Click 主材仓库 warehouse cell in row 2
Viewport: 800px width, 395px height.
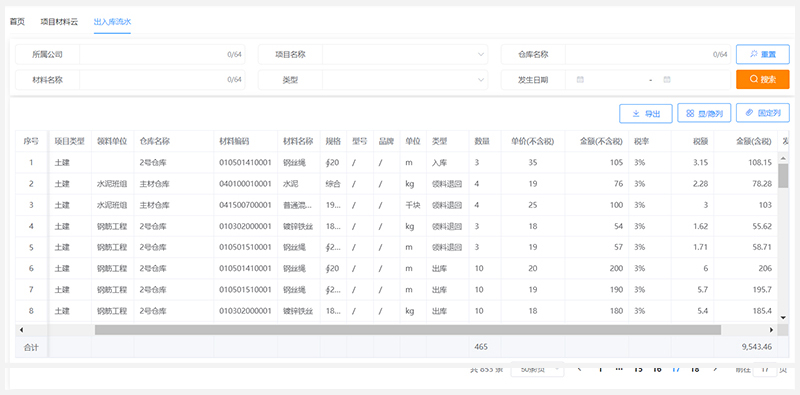click(154, 184)
